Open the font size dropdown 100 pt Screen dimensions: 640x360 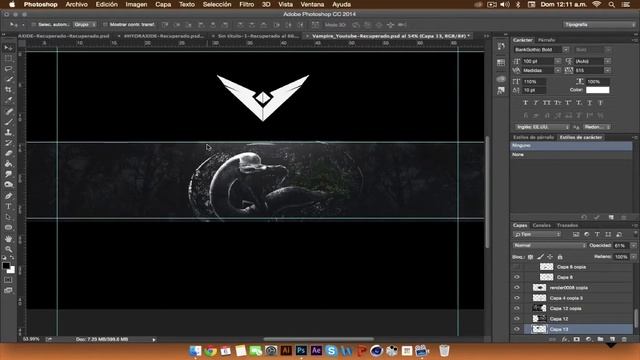(558, 61)
